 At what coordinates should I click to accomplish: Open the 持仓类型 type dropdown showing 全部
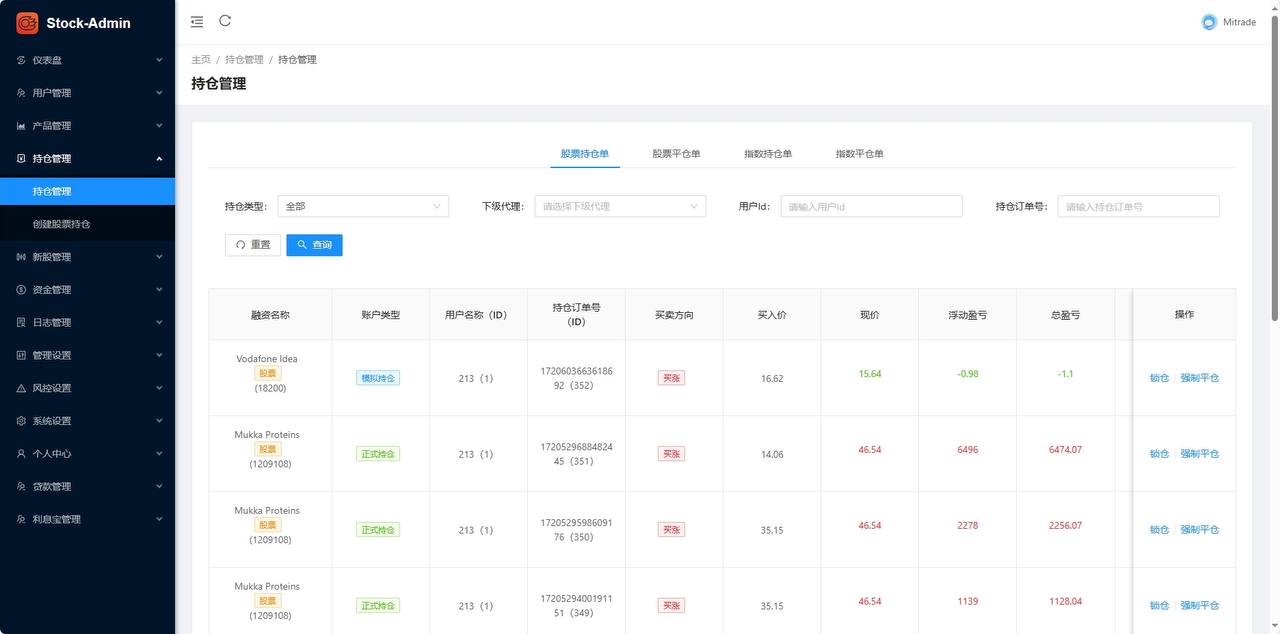coord(365,206)
